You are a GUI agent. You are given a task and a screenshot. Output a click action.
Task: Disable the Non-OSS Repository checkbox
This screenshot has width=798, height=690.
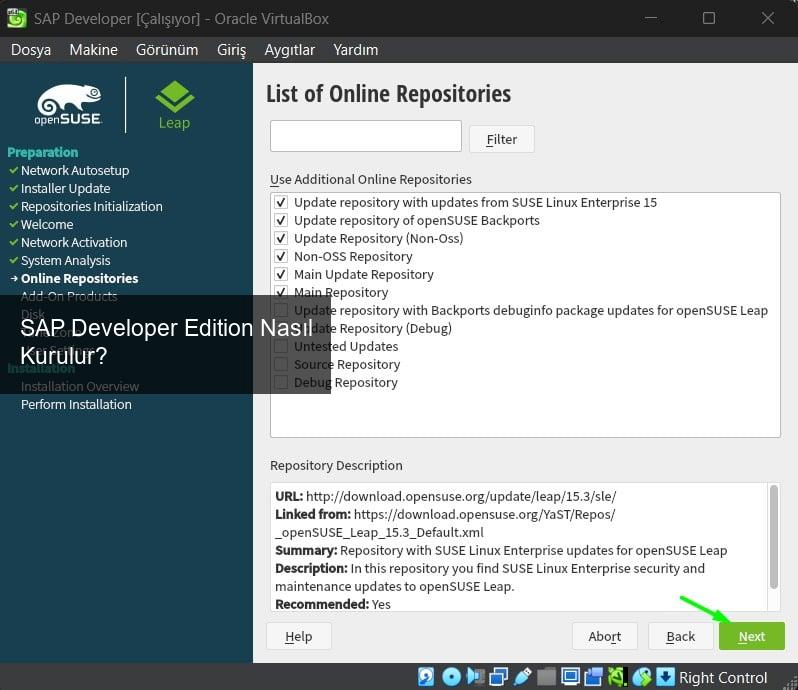click(281, 256)
